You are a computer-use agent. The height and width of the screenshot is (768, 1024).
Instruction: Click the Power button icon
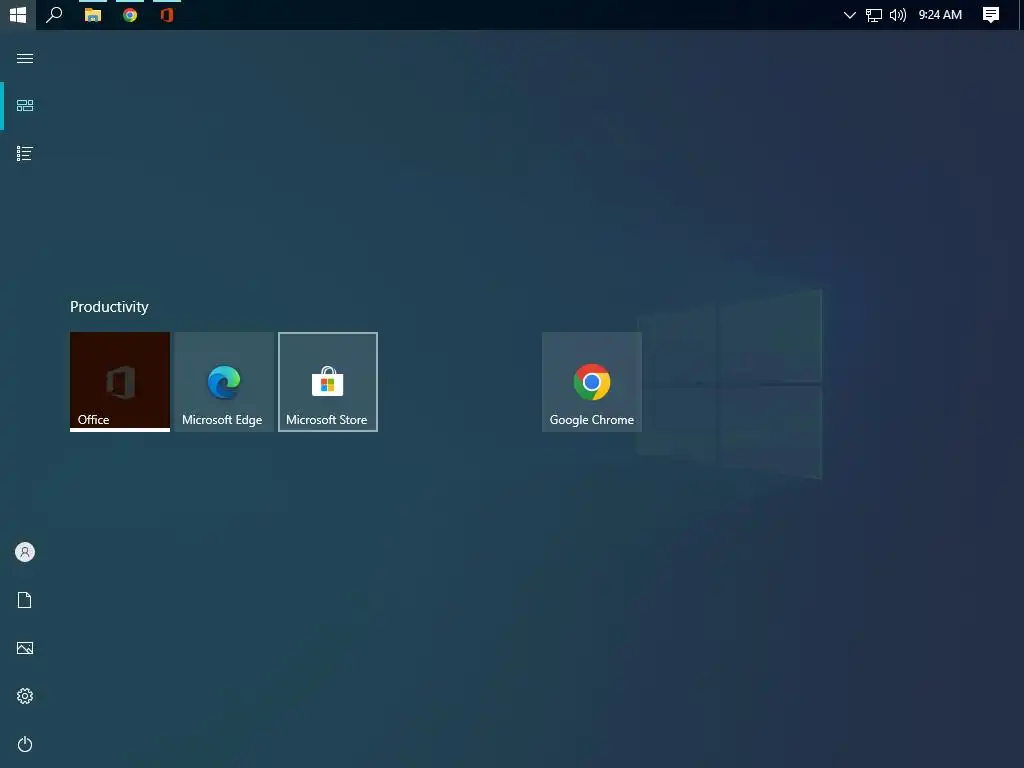click(x=25, y=744)
